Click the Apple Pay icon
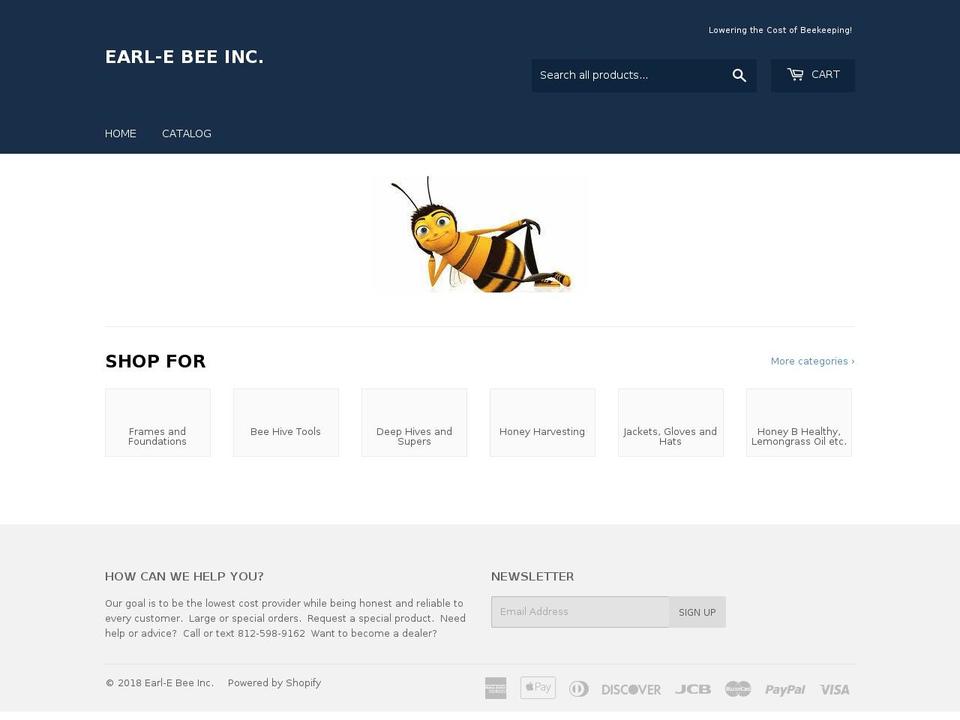 (x=538, y=688)
